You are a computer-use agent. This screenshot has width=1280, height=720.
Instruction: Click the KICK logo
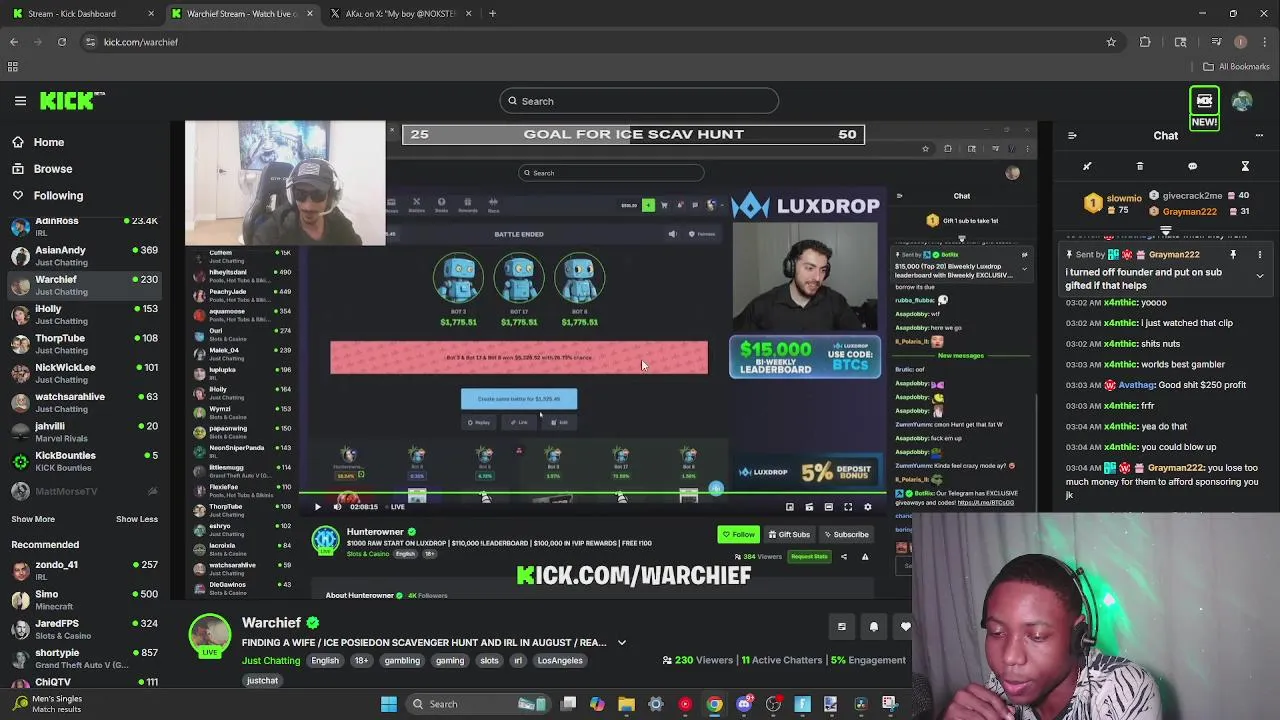pos(72,101)
